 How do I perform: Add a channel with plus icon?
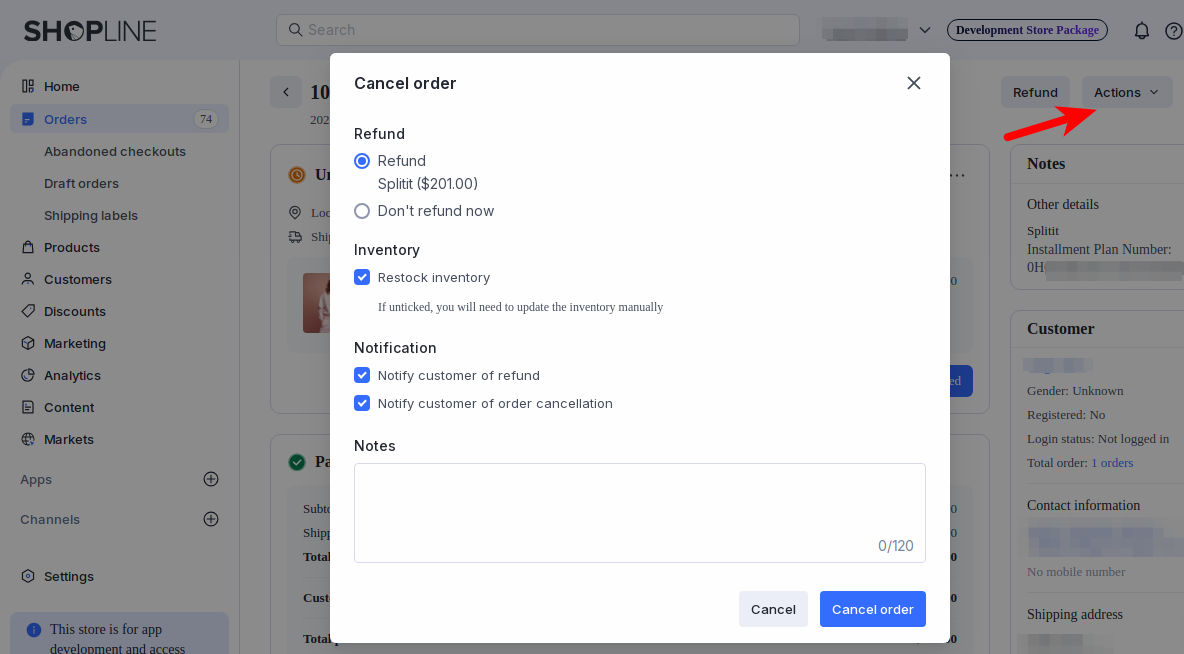(211, 519)
